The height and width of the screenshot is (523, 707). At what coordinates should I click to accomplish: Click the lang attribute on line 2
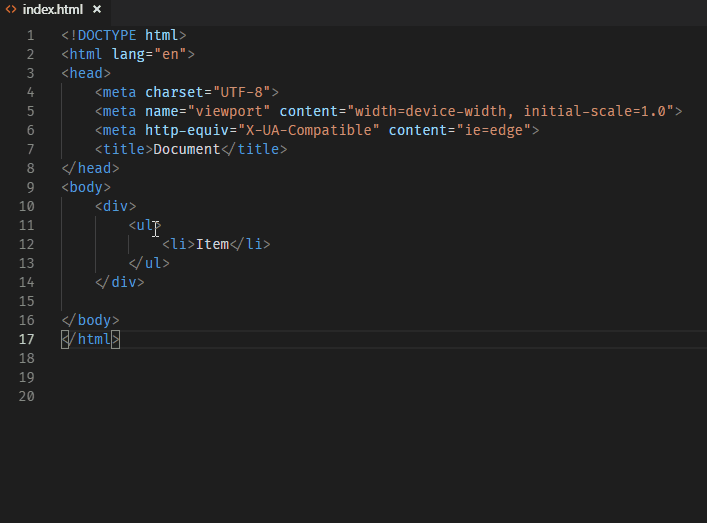(x=129, y=54)
